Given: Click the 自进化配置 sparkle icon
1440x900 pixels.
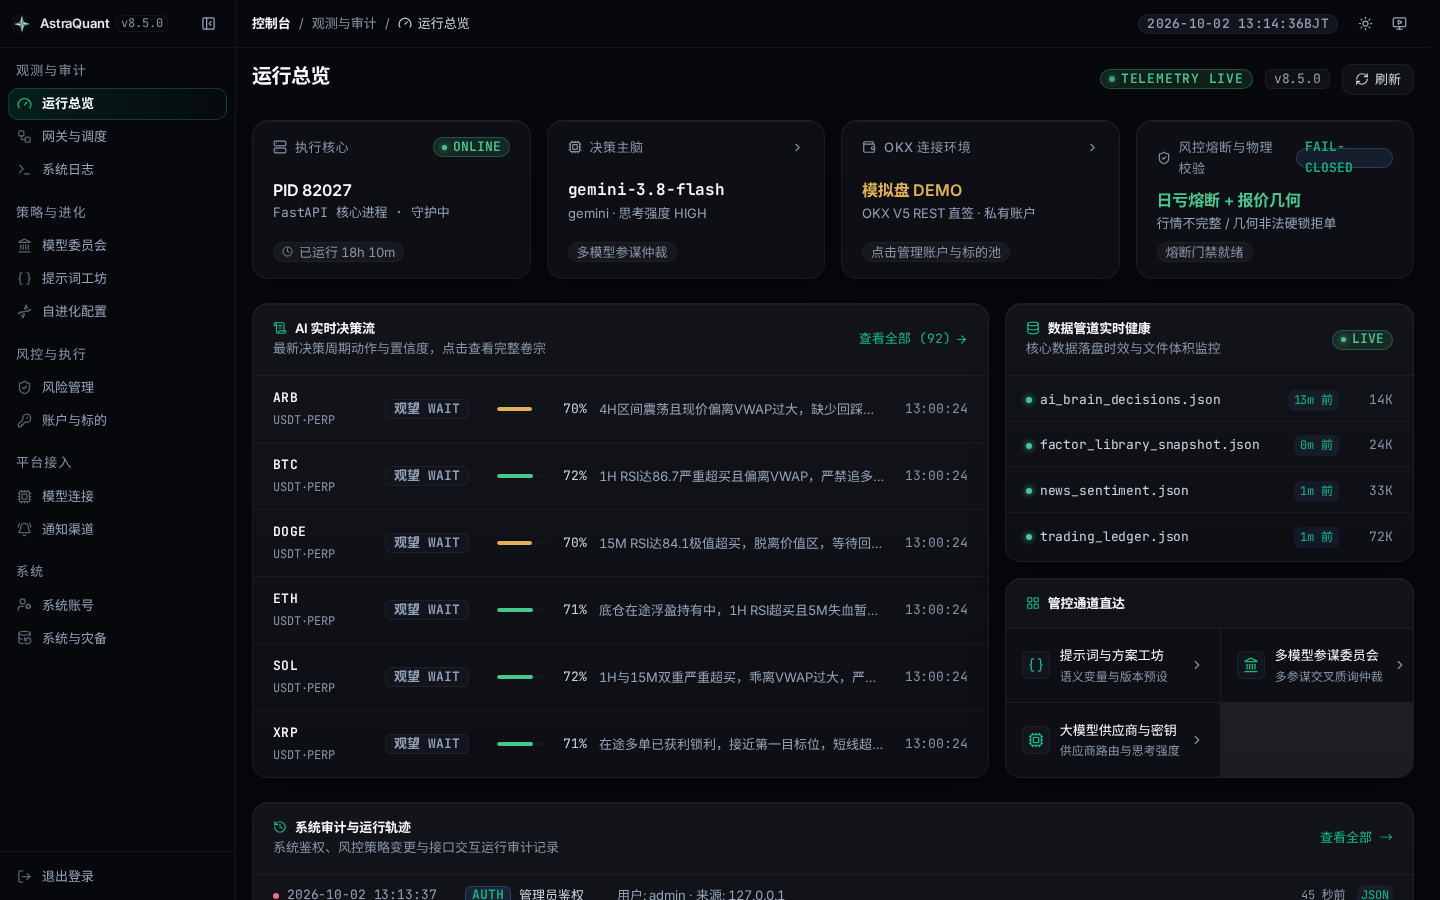Looking at the screenshot, I should point(25,311).
